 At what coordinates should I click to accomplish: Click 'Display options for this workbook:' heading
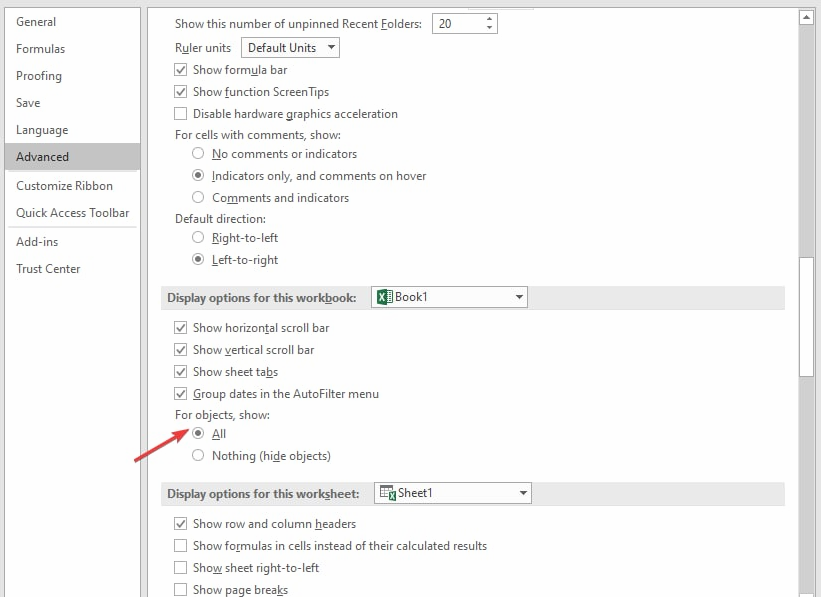[262, 298]
